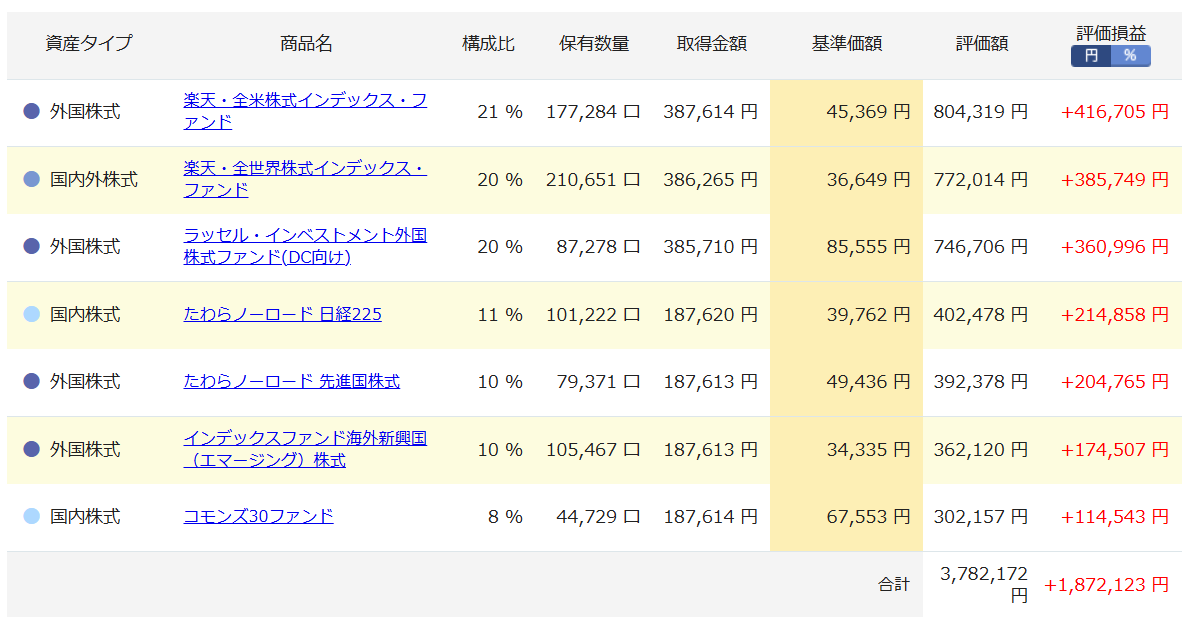
Task: Click the color dot beside 国内外株式
Action: pos(31,179)
